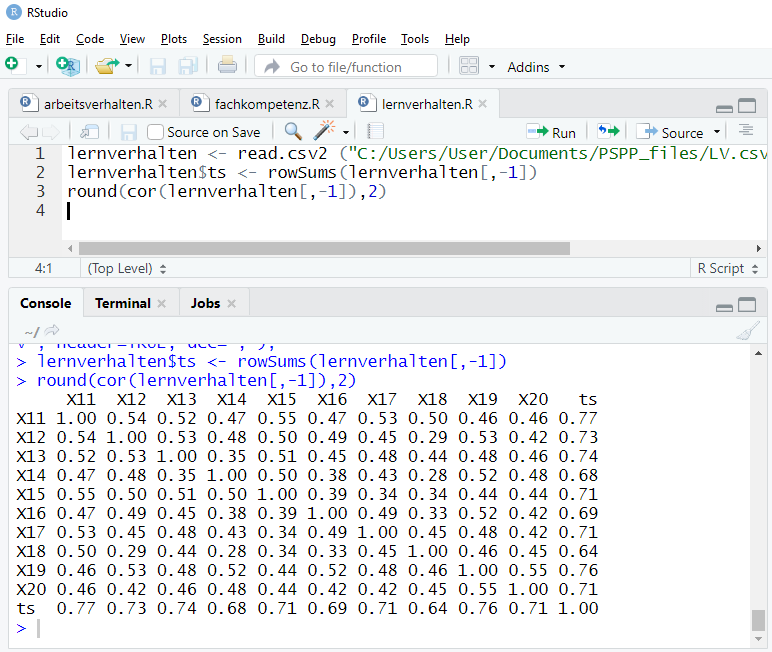Toggle the document outline icon

pos(745,131)
